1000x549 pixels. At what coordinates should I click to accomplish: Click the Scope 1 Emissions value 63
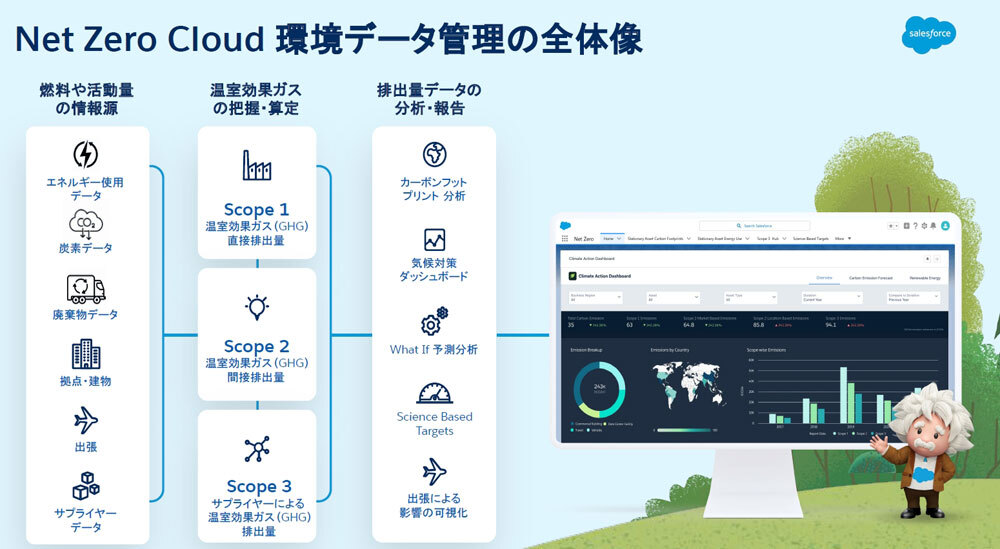point(629,325)
